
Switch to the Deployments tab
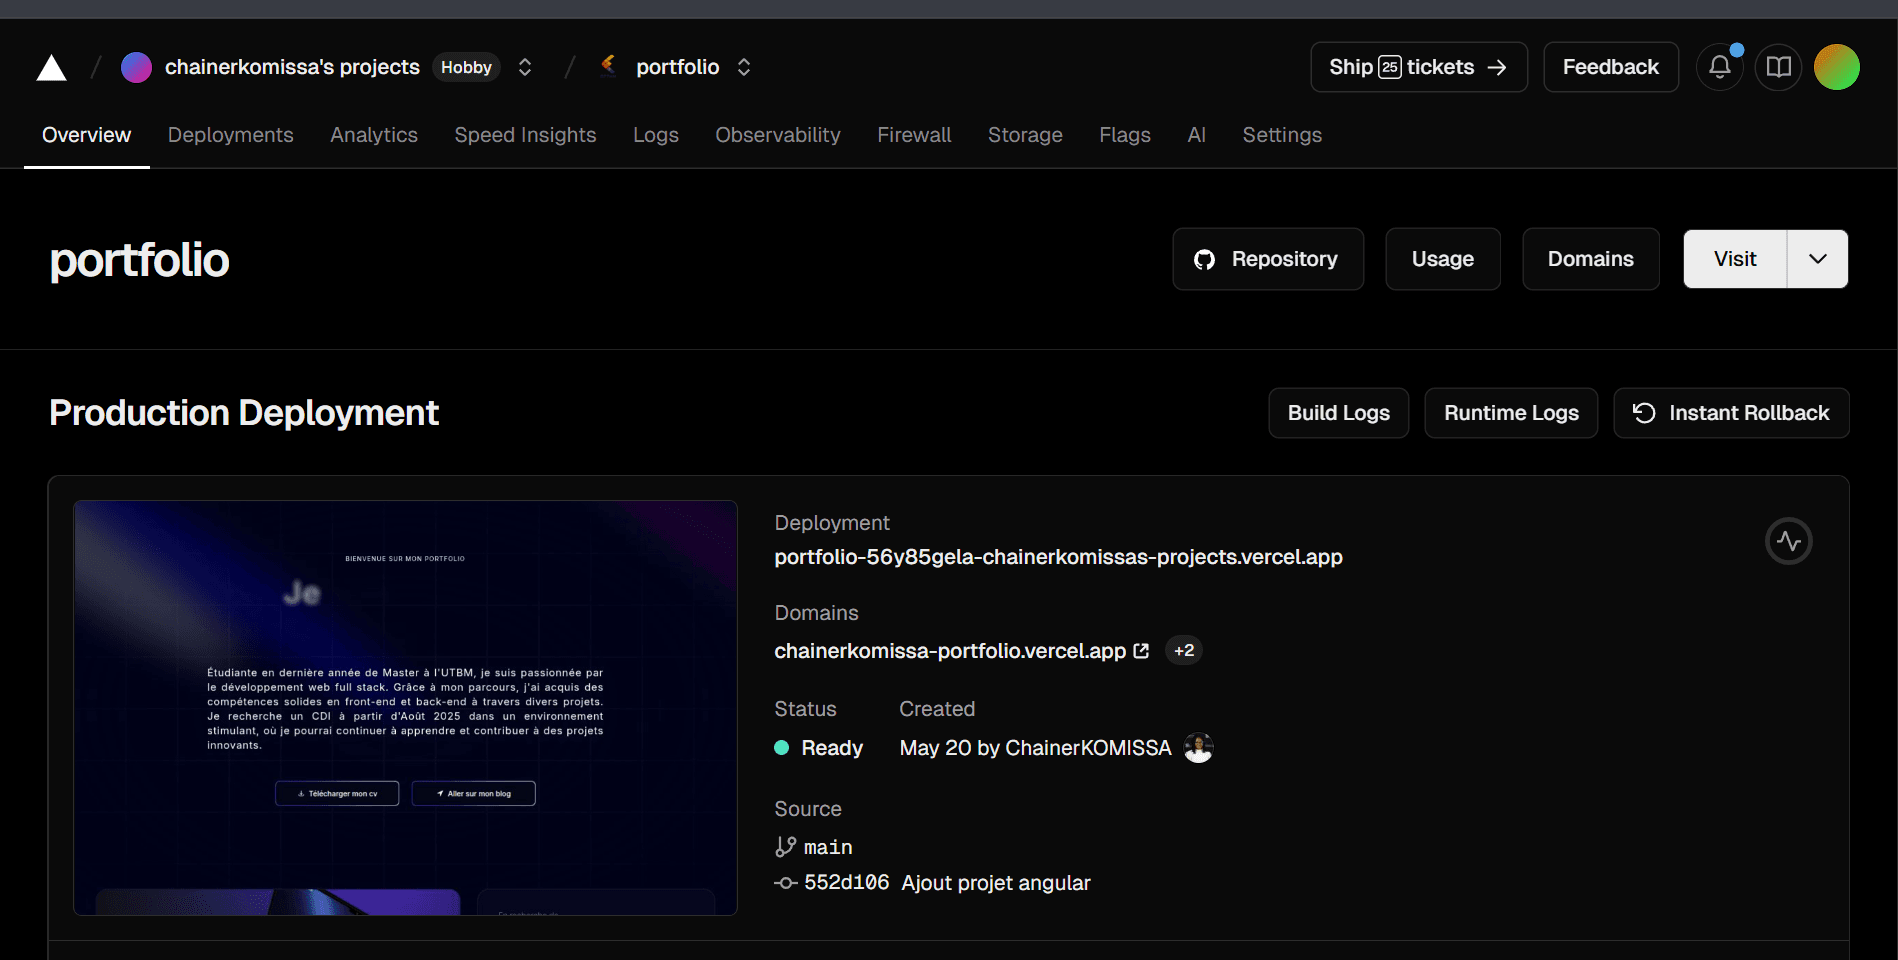tap(230, 135)
